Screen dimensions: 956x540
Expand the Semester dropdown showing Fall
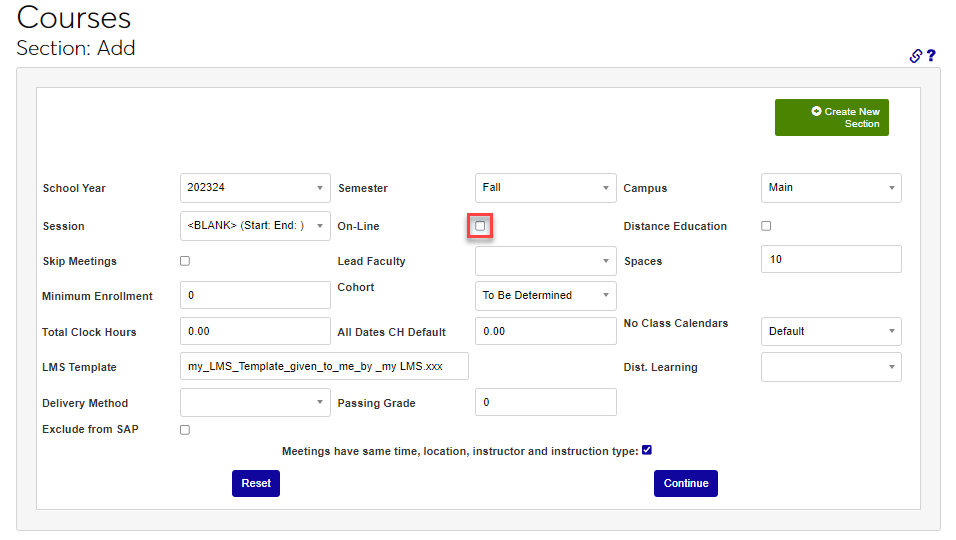click(x=545, y=188)
